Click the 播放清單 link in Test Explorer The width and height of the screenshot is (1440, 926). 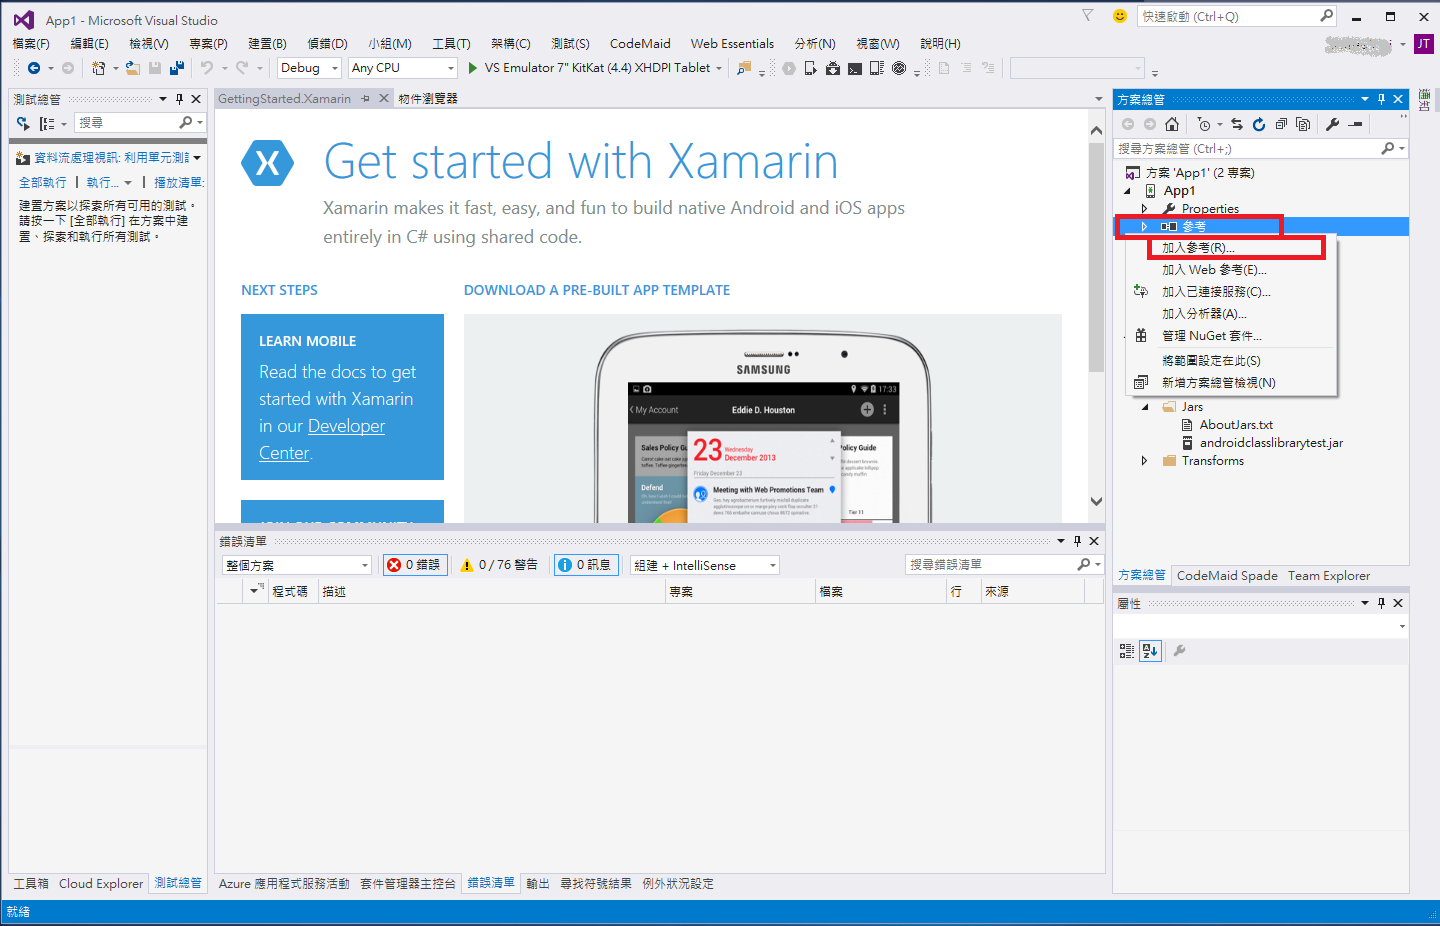point(178,183)
